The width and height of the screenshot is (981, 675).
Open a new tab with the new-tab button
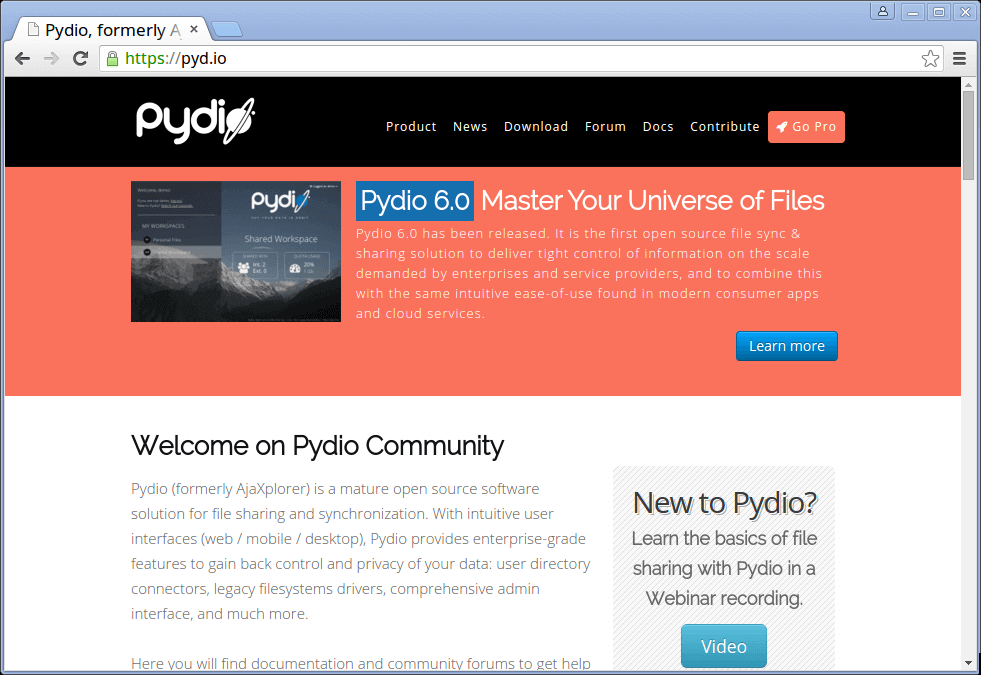coord(226,29)
